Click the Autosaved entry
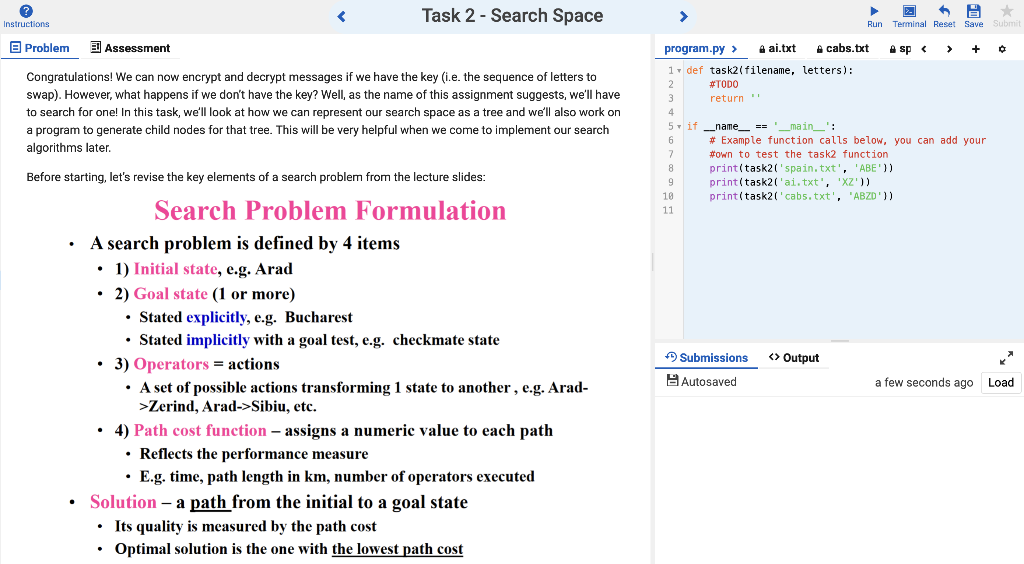This screenshot has height=564, width=1024. [x=701, y=381]
